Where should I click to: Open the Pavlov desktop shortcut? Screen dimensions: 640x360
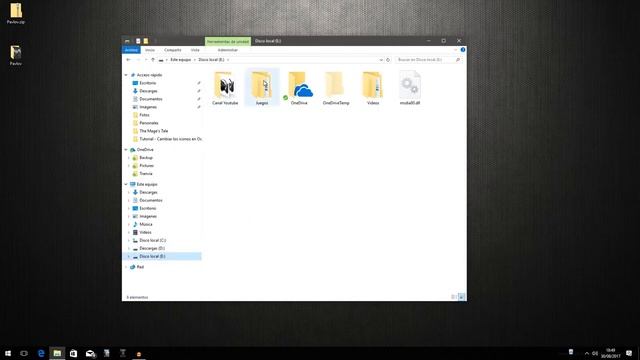[x=16, y=55]
